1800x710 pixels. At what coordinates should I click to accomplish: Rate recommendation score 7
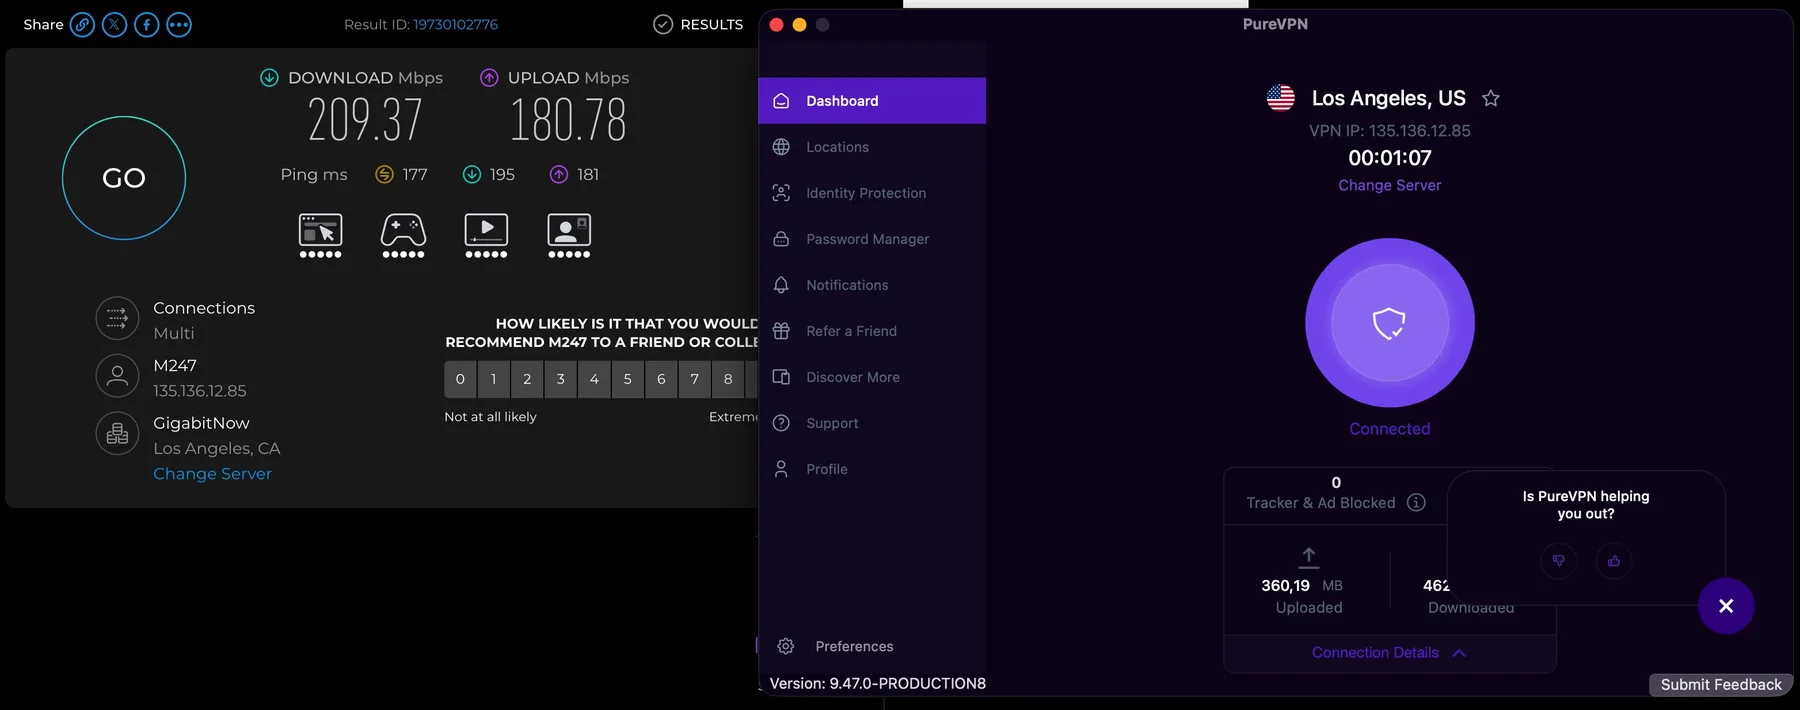pyautogui.click(x=694, y=379)
